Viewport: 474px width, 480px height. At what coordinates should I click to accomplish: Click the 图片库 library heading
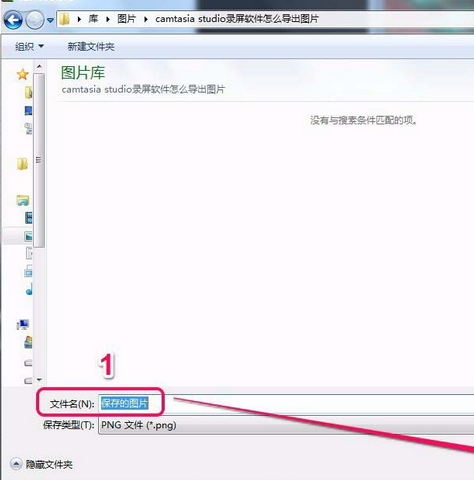[83, 72]
